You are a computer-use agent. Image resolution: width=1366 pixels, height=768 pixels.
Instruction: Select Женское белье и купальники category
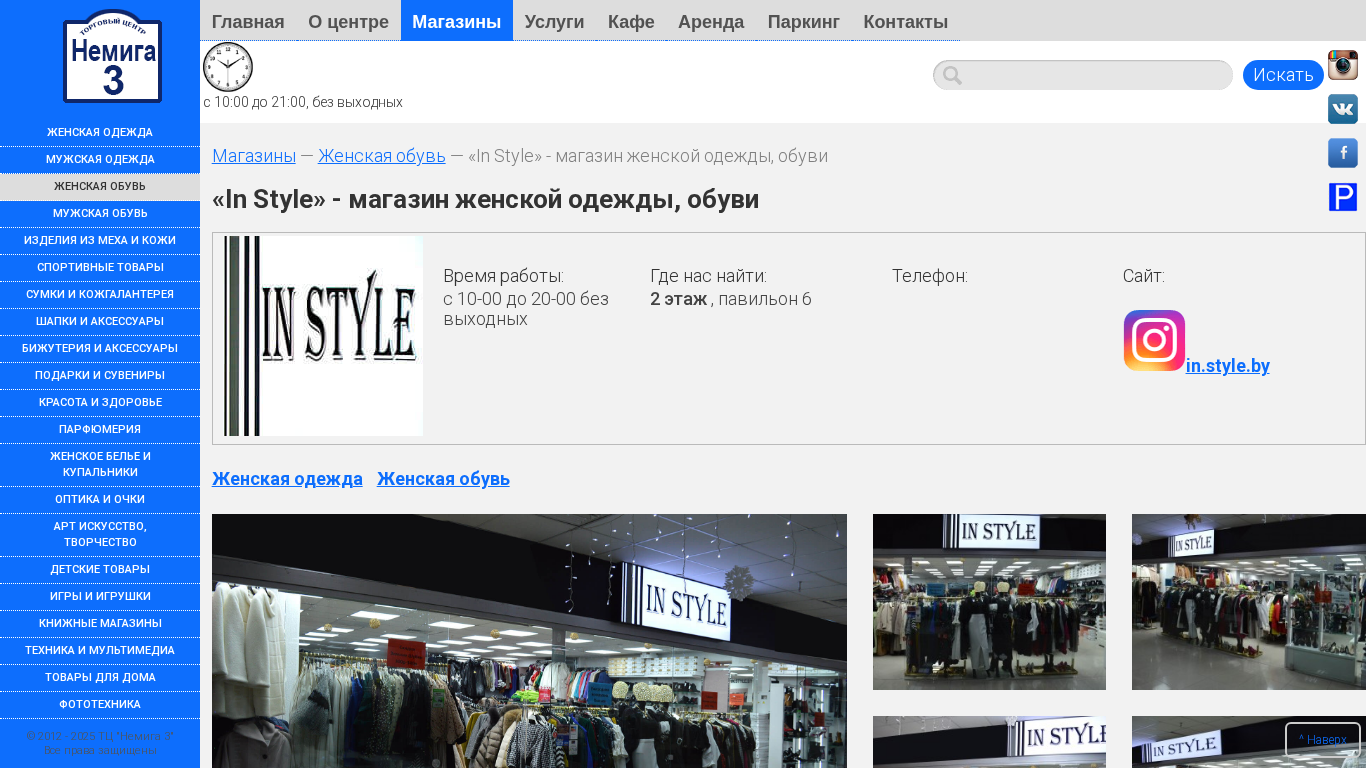[100, 465]
